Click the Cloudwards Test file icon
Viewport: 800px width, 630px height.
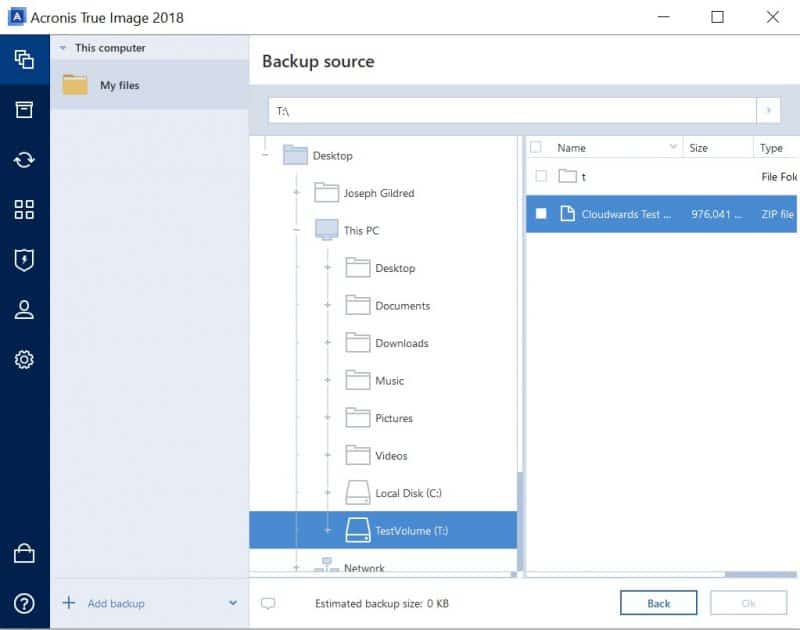pos(567,214)
